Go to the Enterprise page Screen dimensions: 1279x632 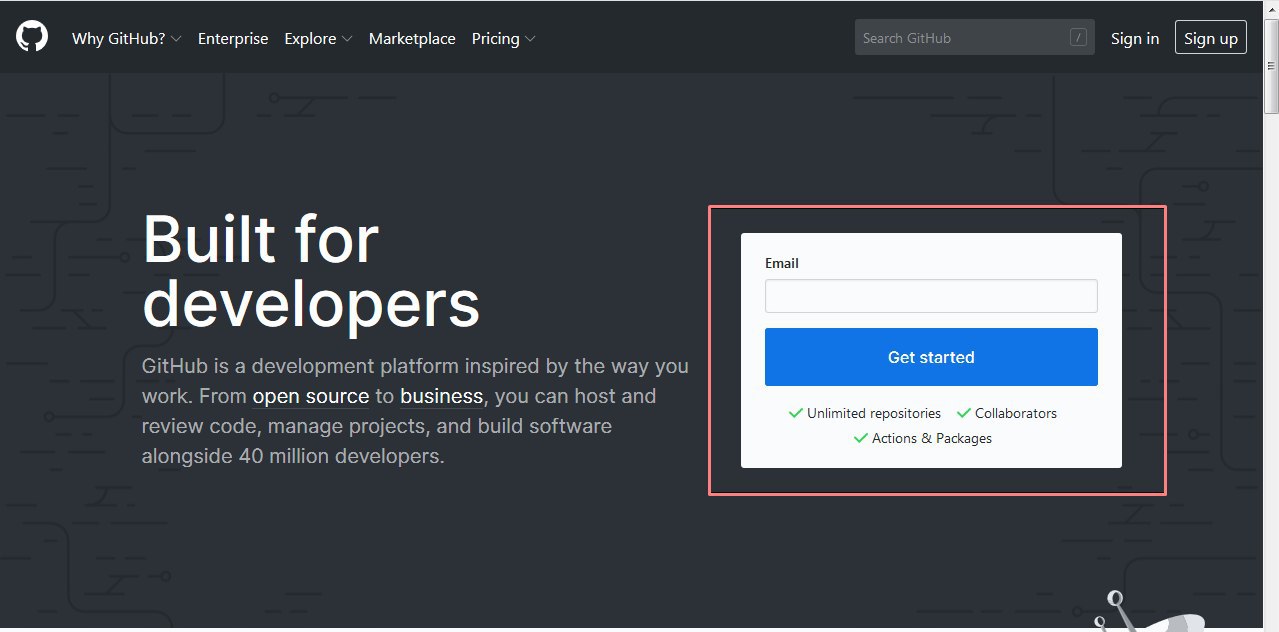233,38
